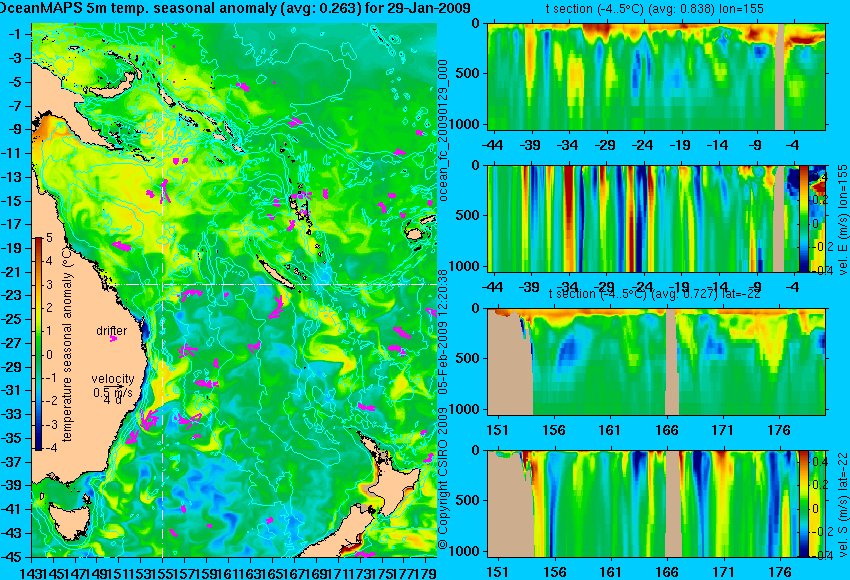Open the temperature section panel for lon=155
Screen dimensions: 850x580
pyautogui.click(x=656, y=76)
